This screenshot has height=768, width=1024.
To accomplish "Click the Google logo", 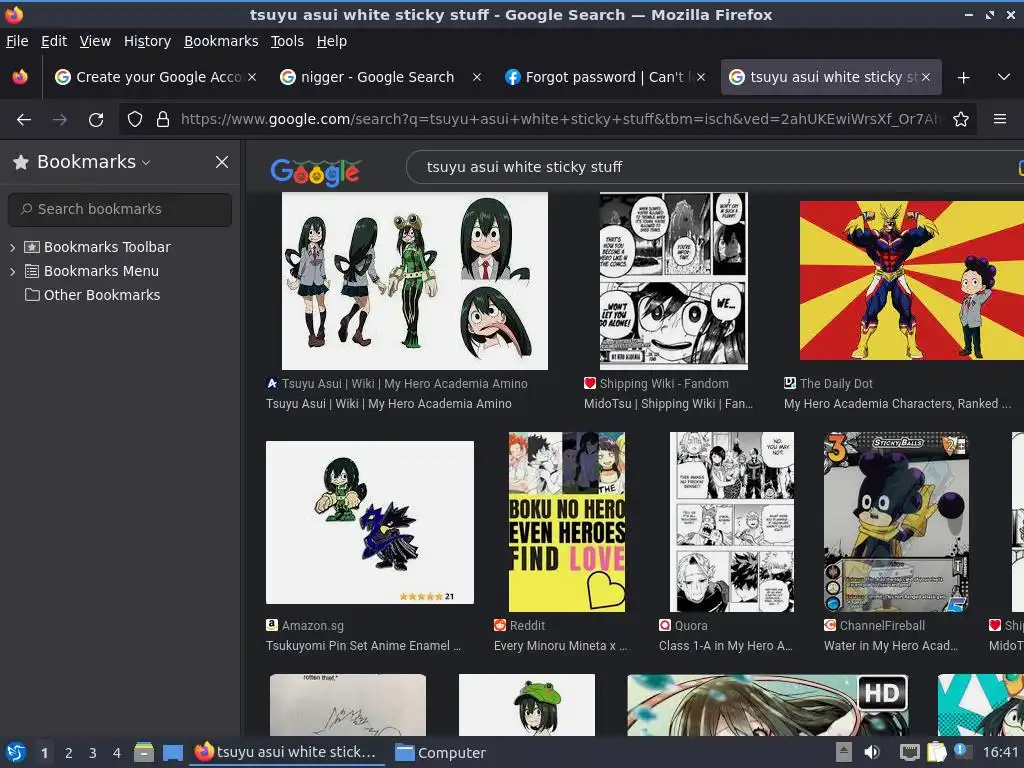I will coord(315,172).
